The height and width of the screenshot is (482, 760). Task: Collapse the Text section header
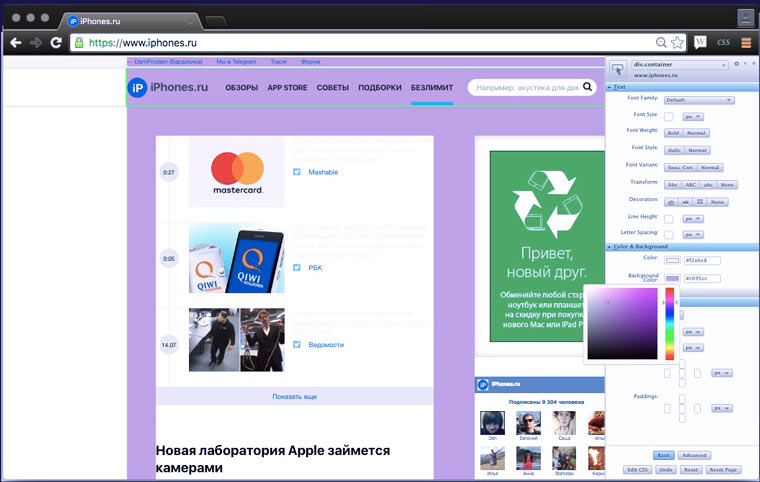pyautogui.click(x=682, y=87)
